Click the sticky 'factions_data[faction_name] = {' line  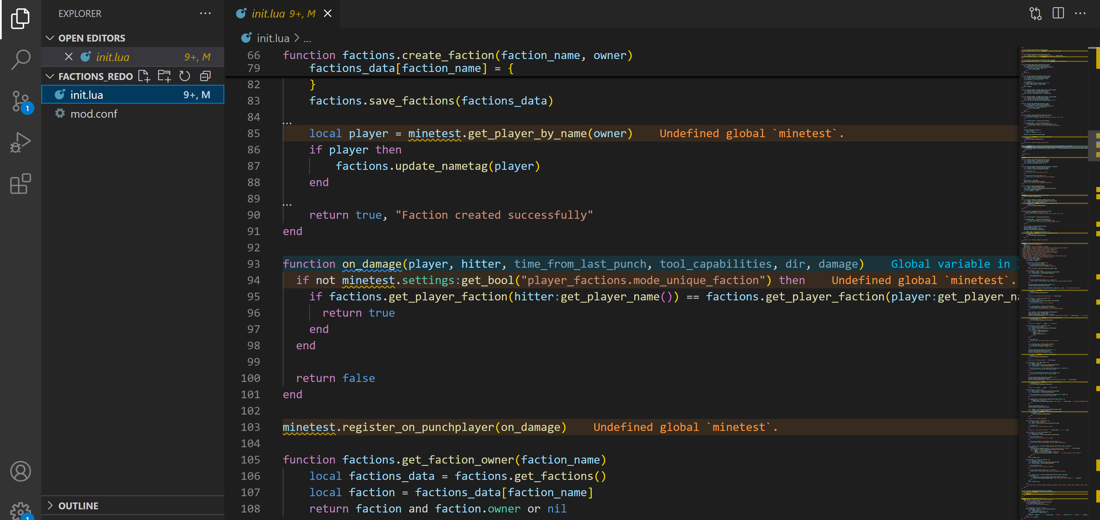pos(412,69)
